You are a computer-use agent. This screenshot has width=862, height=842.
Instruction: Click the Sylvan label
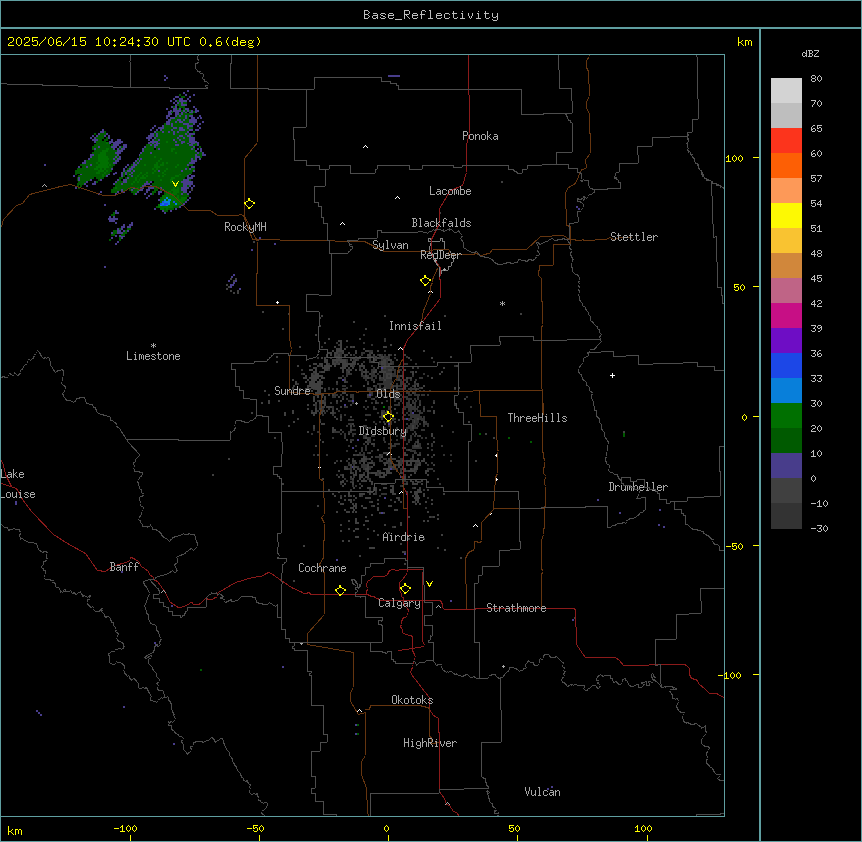coord(390,245)
